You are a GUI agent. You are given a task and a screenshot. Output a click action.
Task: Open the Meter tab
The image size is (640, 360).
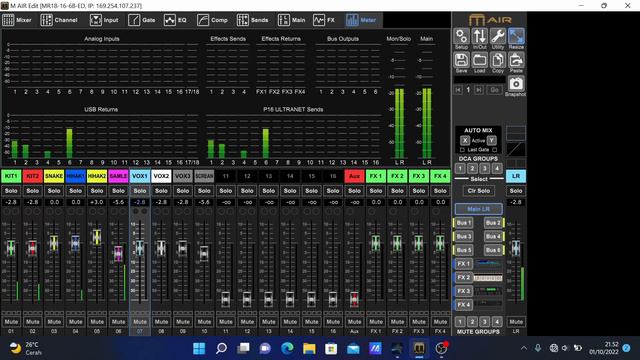361,20
